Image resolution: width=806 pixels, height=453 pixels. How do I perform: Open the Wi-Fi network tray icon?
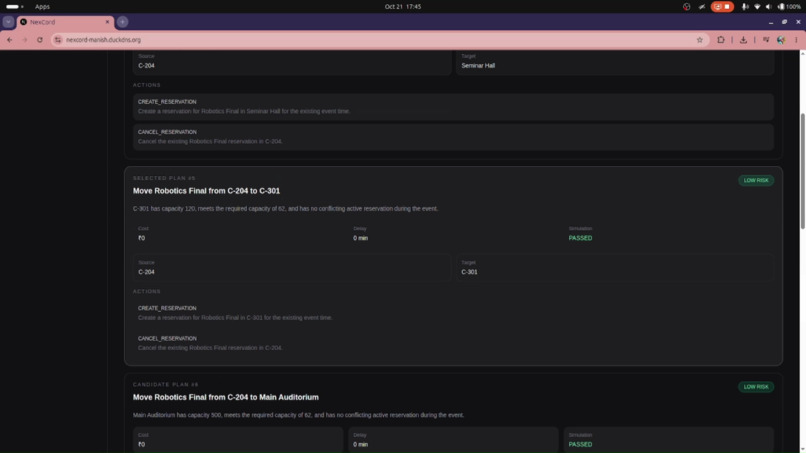[x=757, y=7]
